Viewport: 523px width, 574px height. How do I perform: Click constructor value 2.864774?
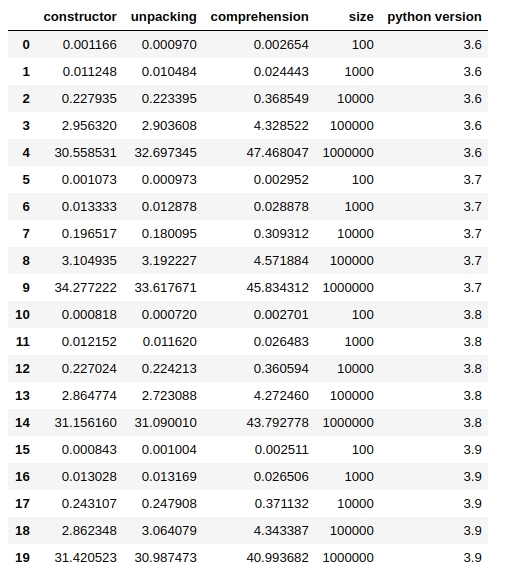click(89, 396)
